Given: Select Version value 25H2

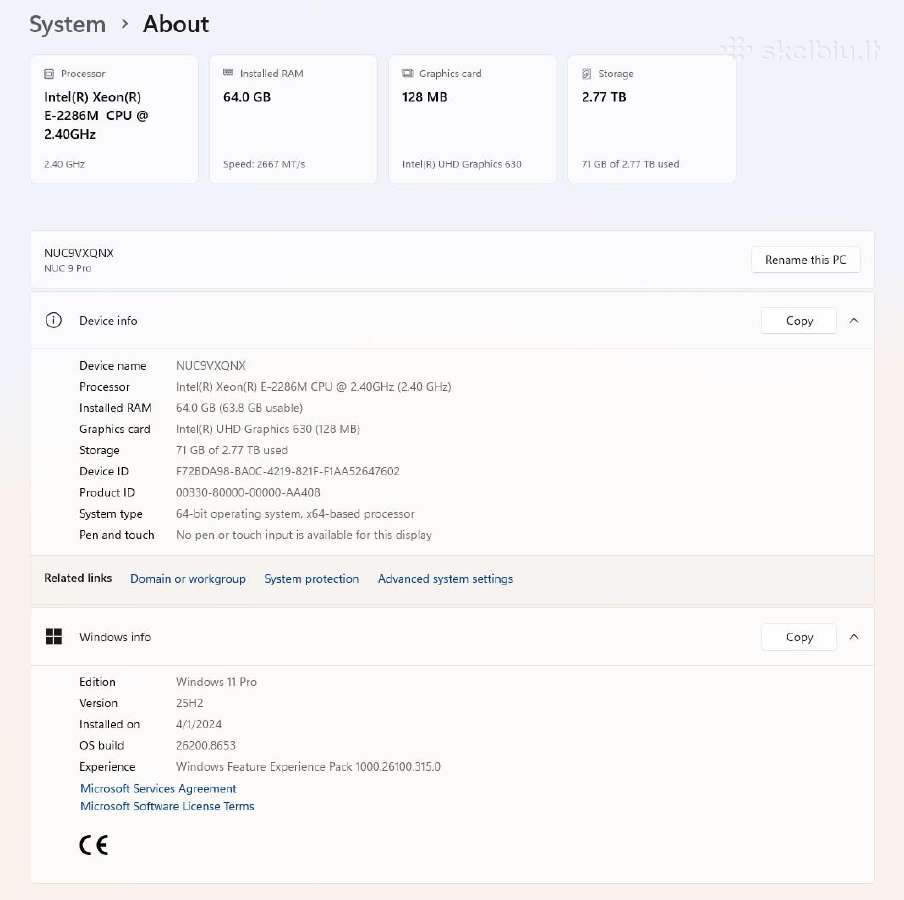Looking at the screenshot, I should pos(190,703).
